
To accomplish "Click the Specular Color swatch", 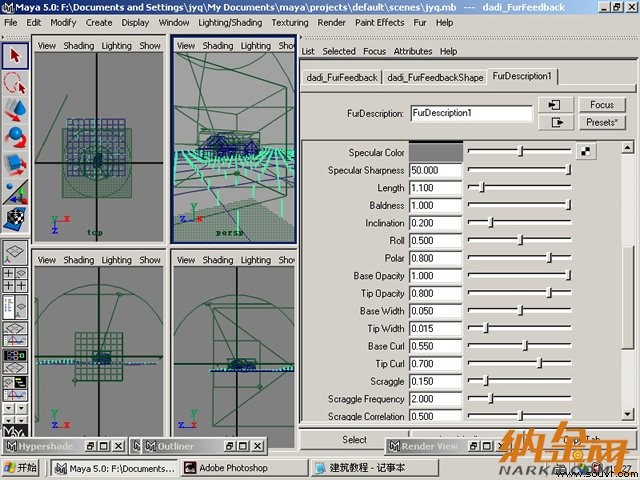I will click(x=436, y=152).
